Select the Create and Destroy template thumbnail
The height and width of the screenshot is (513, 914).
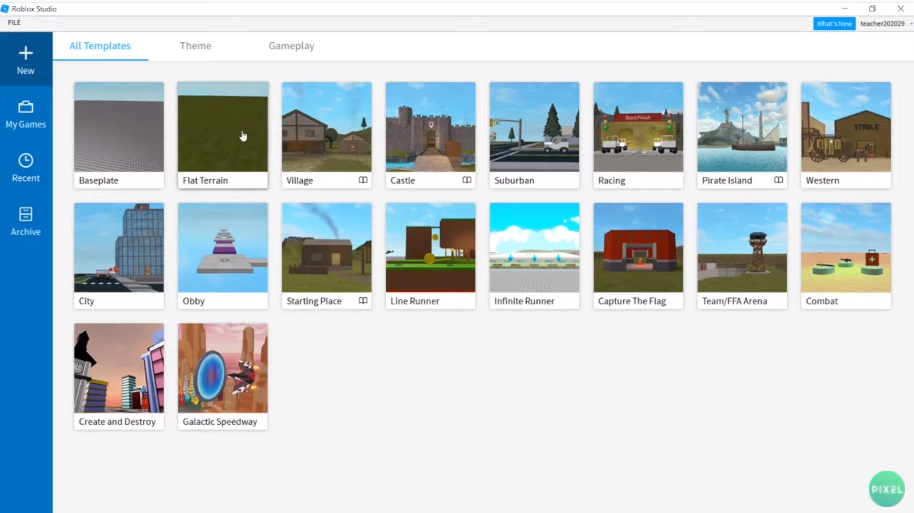[119, 368]
